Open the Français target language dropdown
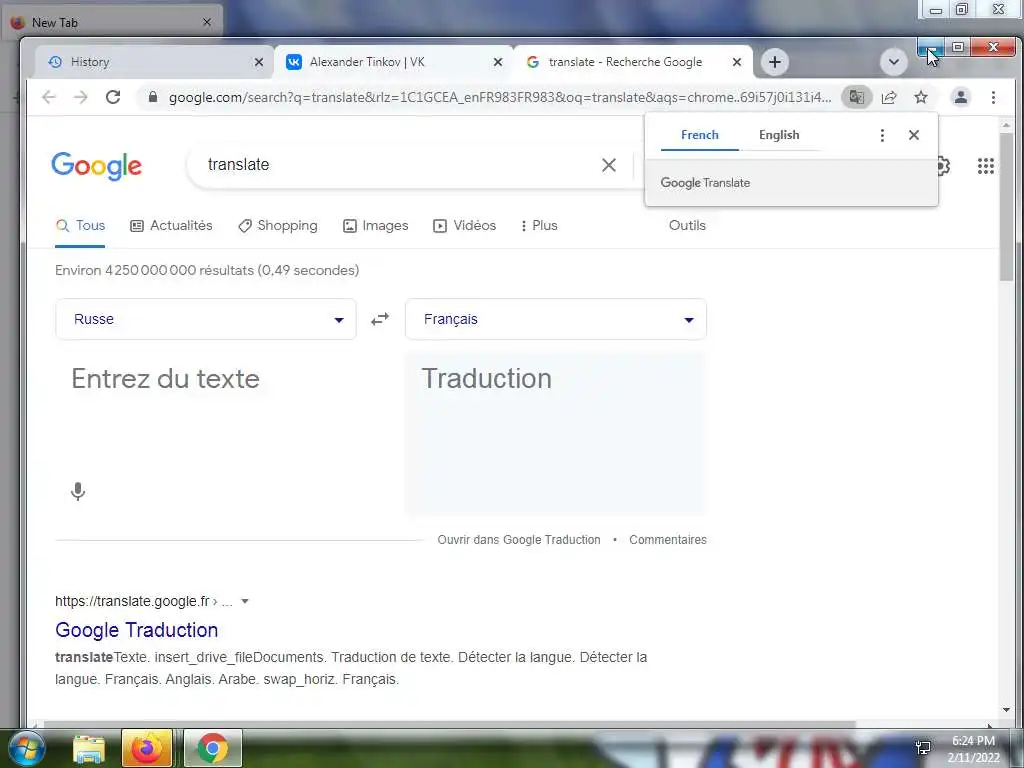 (556, 319)
